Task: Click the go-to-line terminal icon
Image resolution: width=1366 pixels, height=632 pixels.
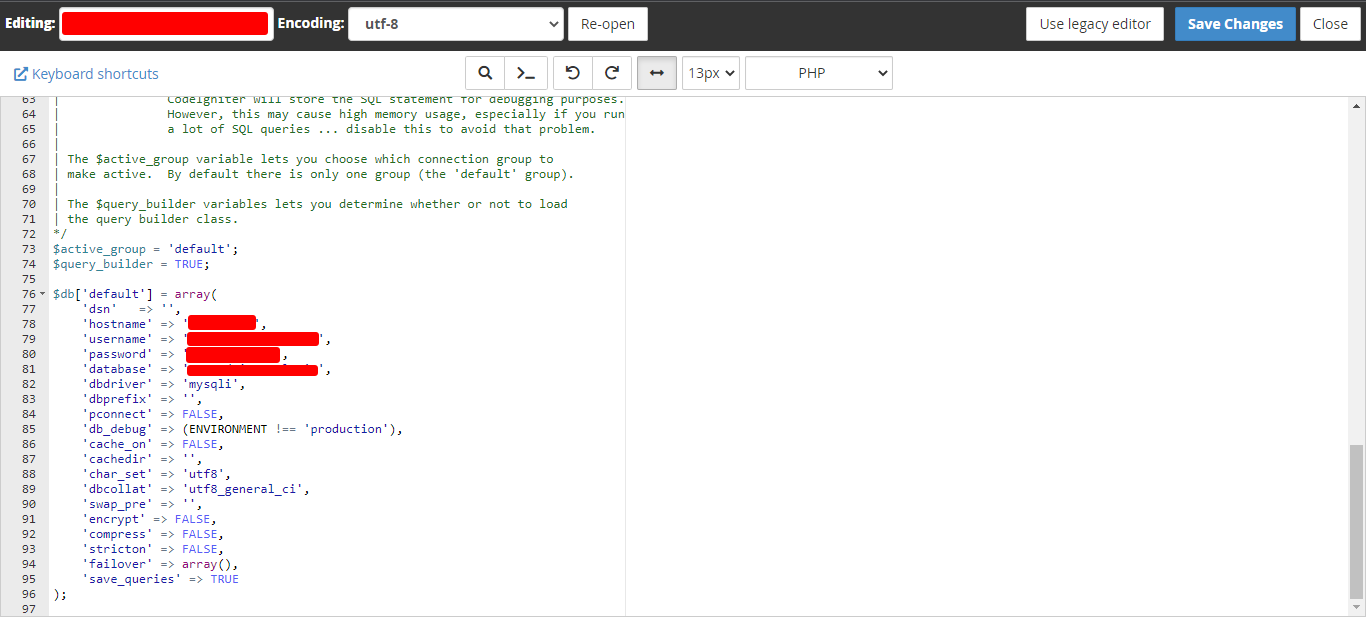Action: 525,73
